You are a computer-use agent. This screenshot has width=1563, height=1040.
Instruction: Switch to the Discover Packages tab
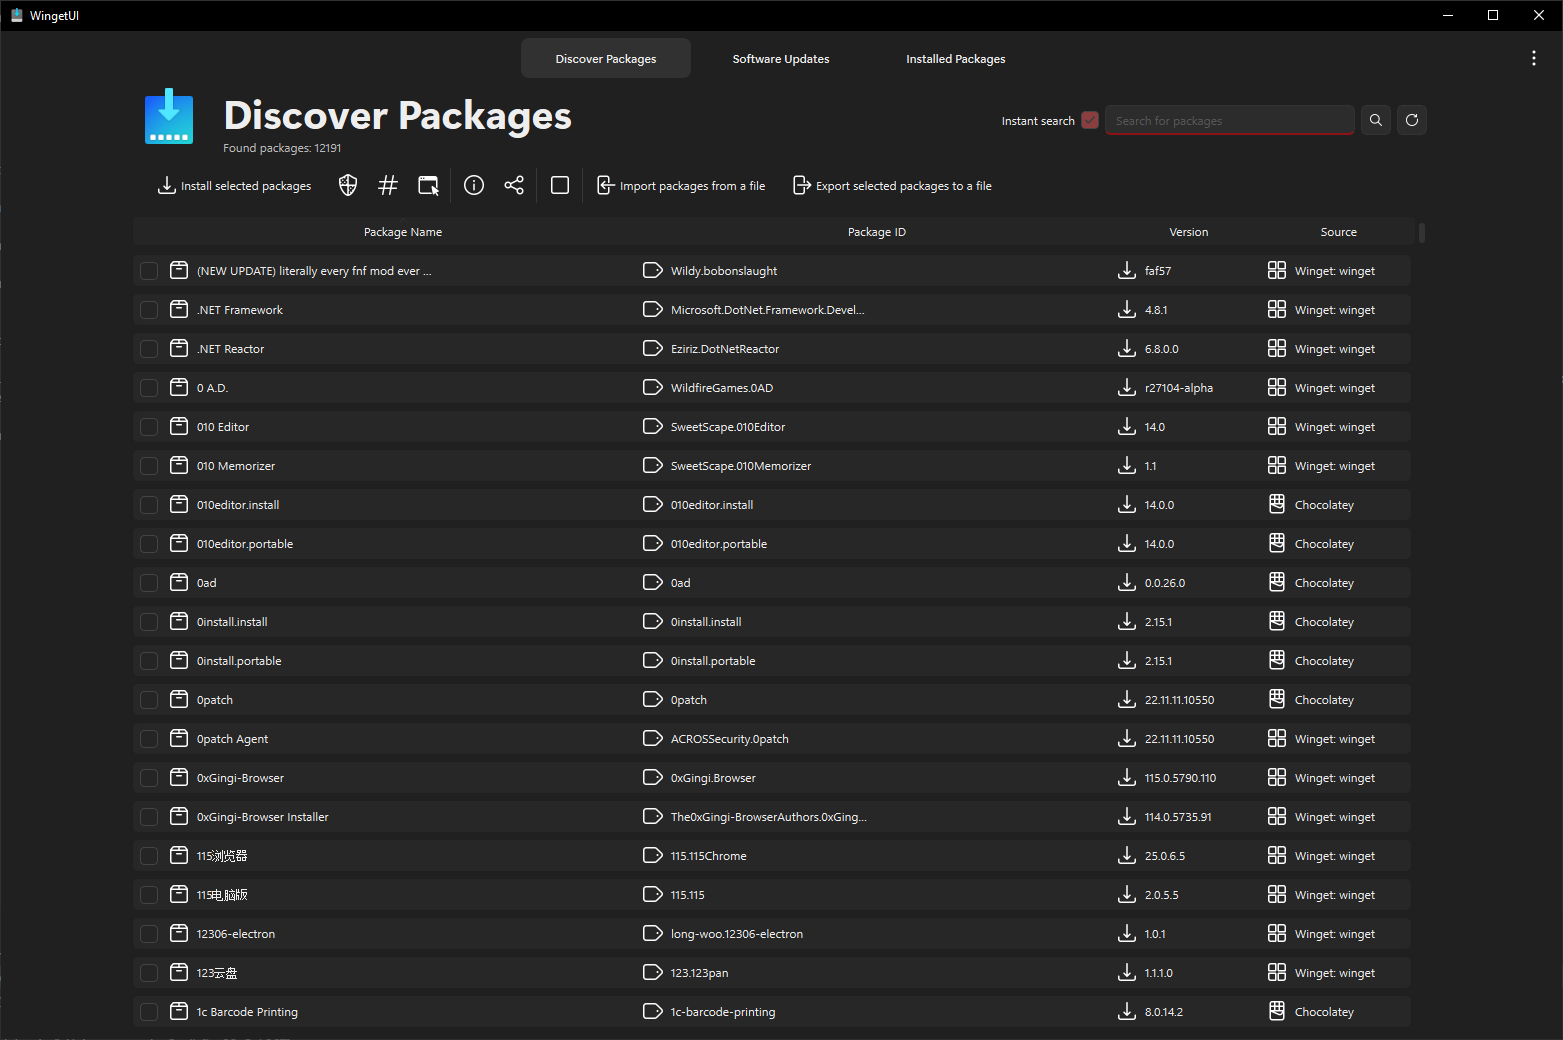click(606, 58)
